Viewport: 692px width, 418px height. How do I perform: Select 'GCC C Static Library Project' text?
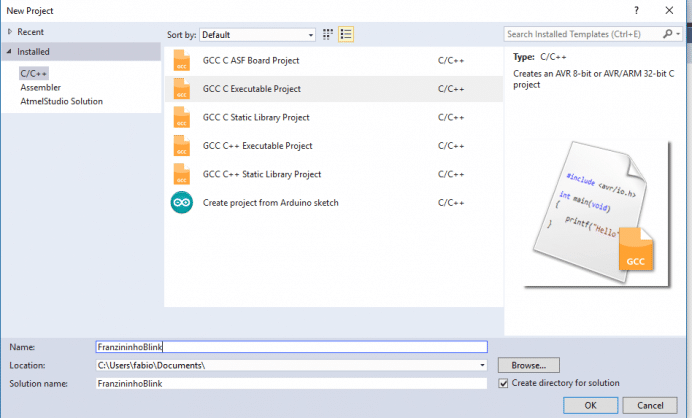[x=256, y=117]
